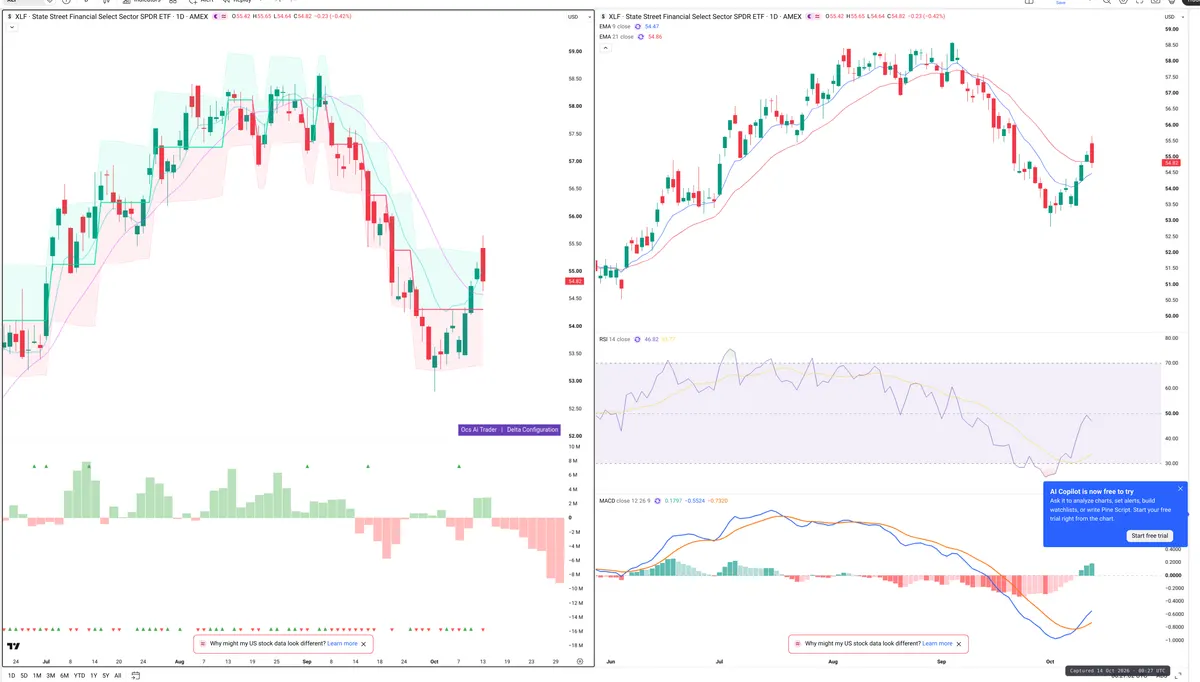Click the Ocs Ai Trader label
Viewport: 1200px width, 682px height.
pyautogui.click(x=478, y=429)
